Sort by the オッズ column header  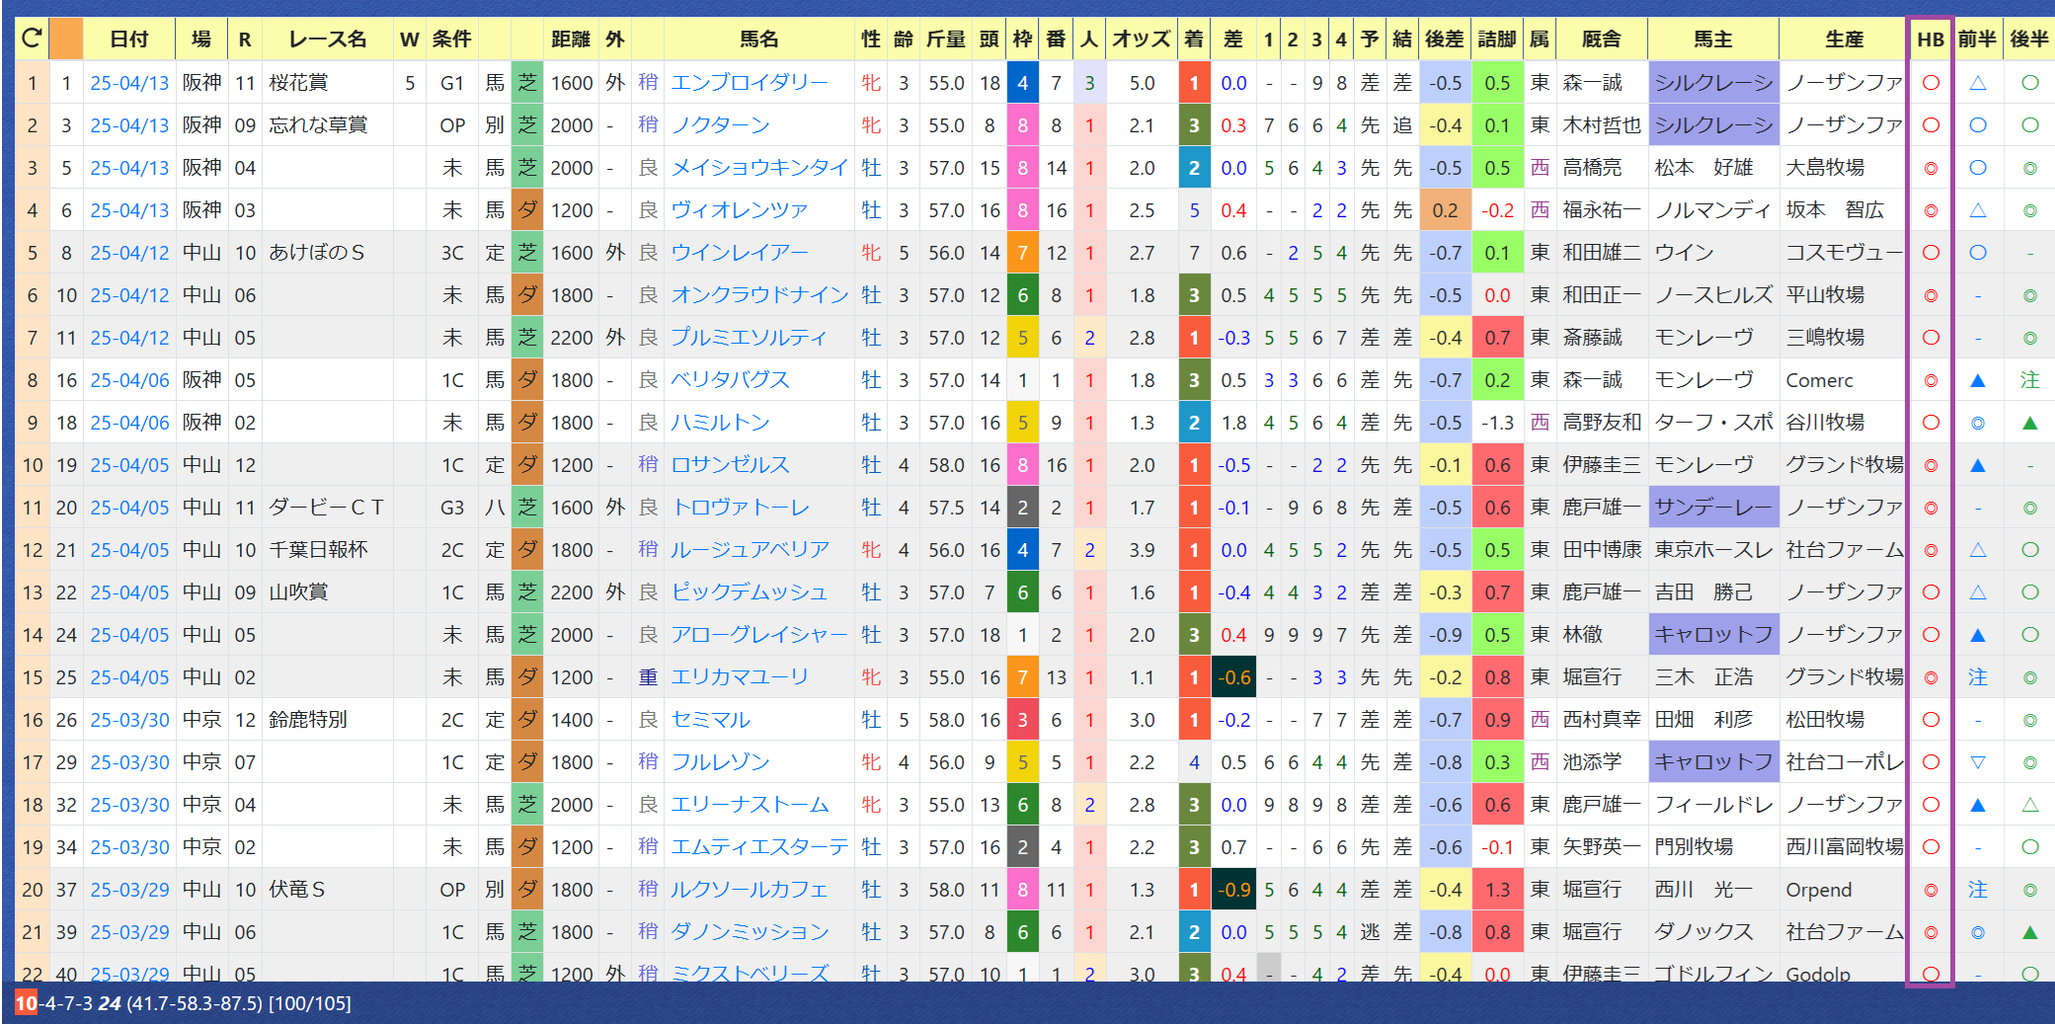click(1141, 39)
